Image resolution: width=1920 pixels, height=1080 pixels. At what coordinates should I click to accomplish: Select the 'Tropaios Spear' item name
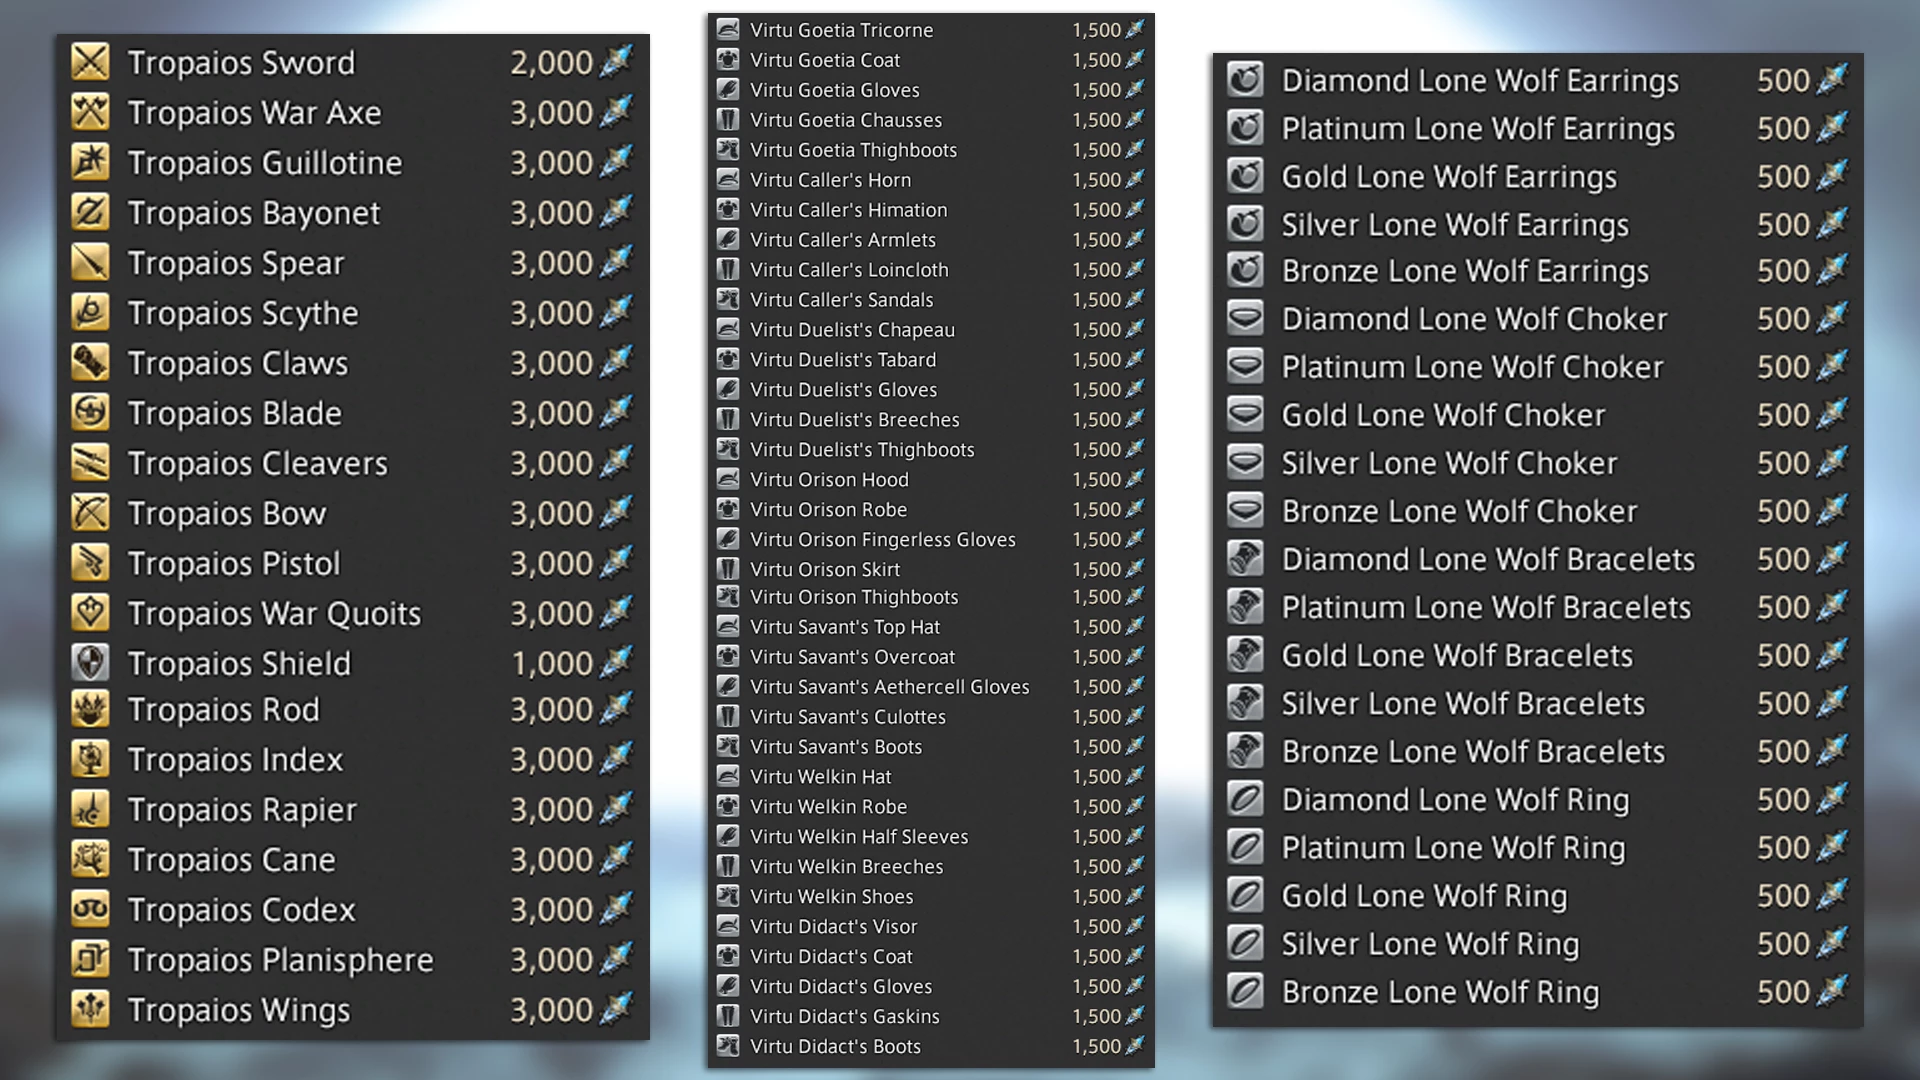pos(236,263)
